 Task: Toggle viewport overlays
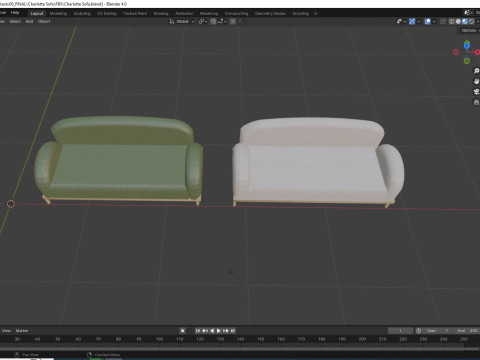tap(427, 21)
